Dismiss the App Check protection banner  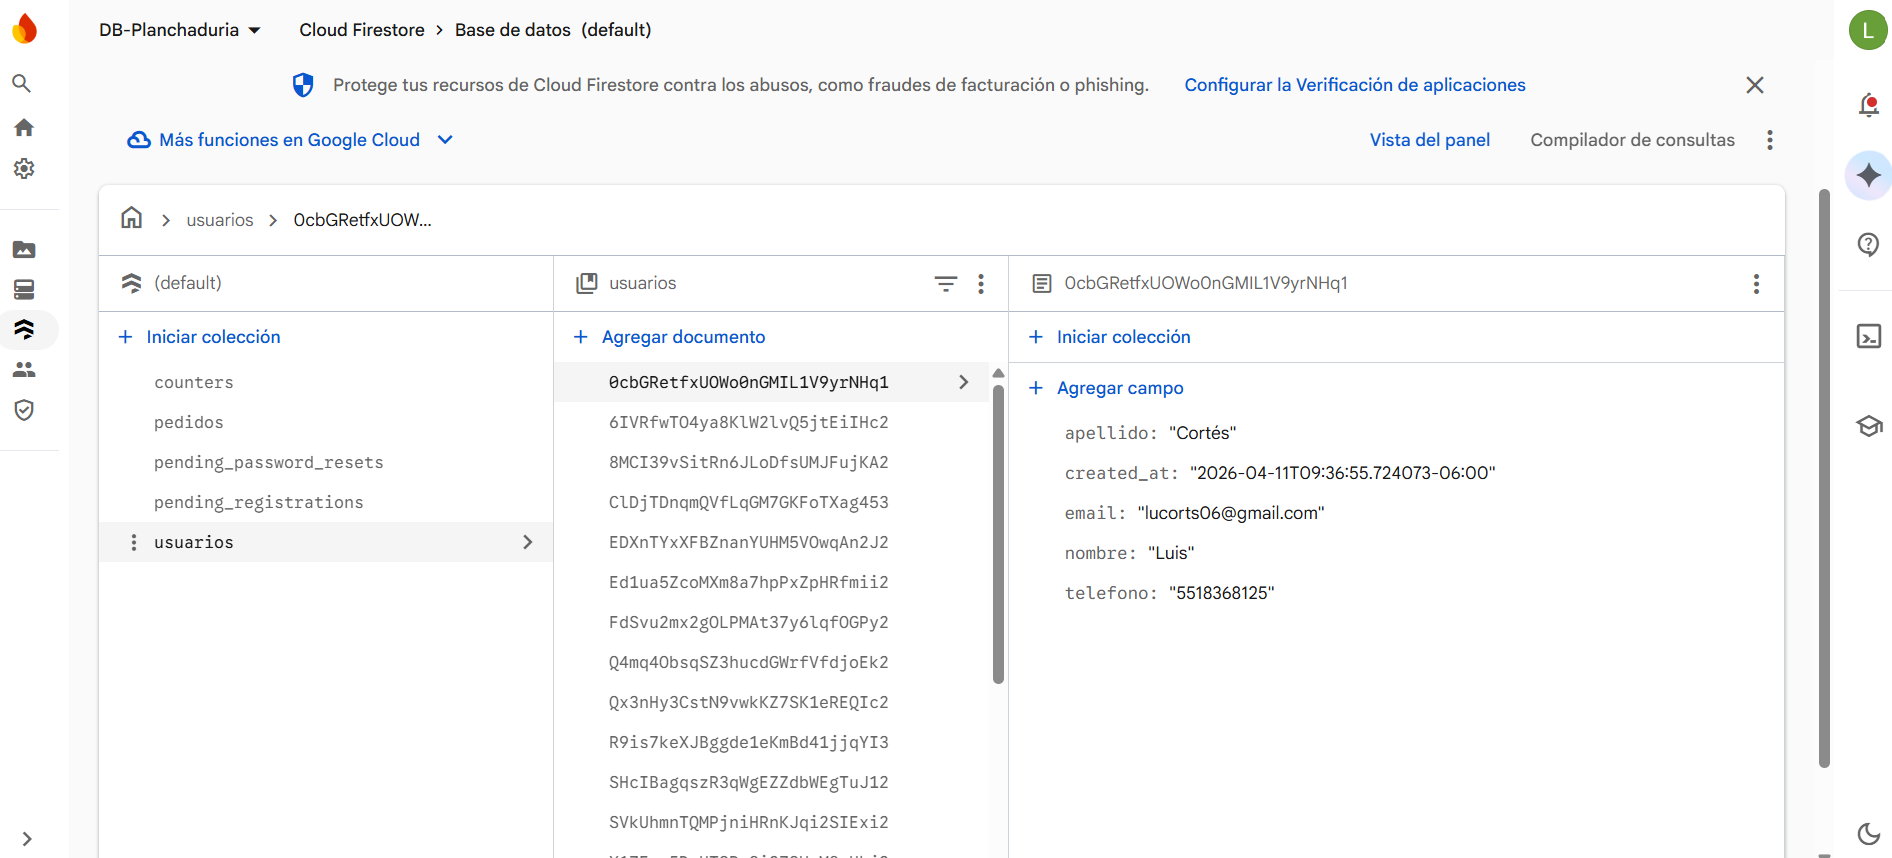(1755, 85)
